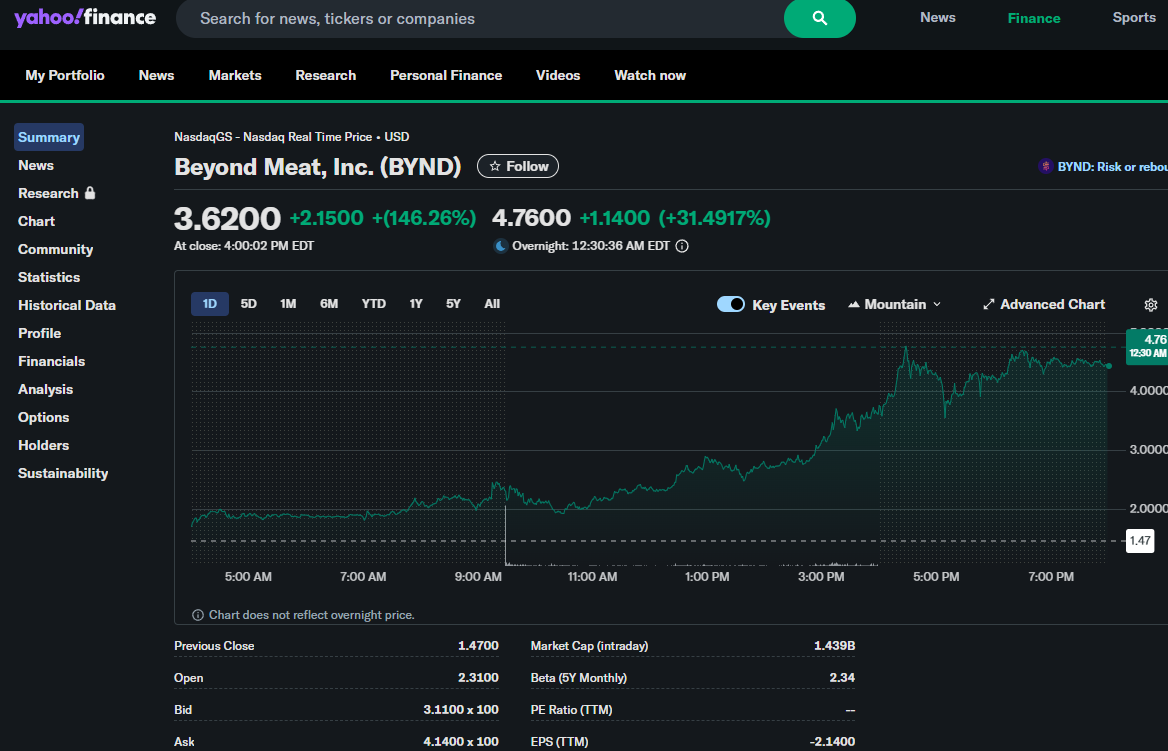Click the Market Cap value 1.439B
Viewport: 1168px width, 751px height.
pyautogui.click(x=834, y=646)
